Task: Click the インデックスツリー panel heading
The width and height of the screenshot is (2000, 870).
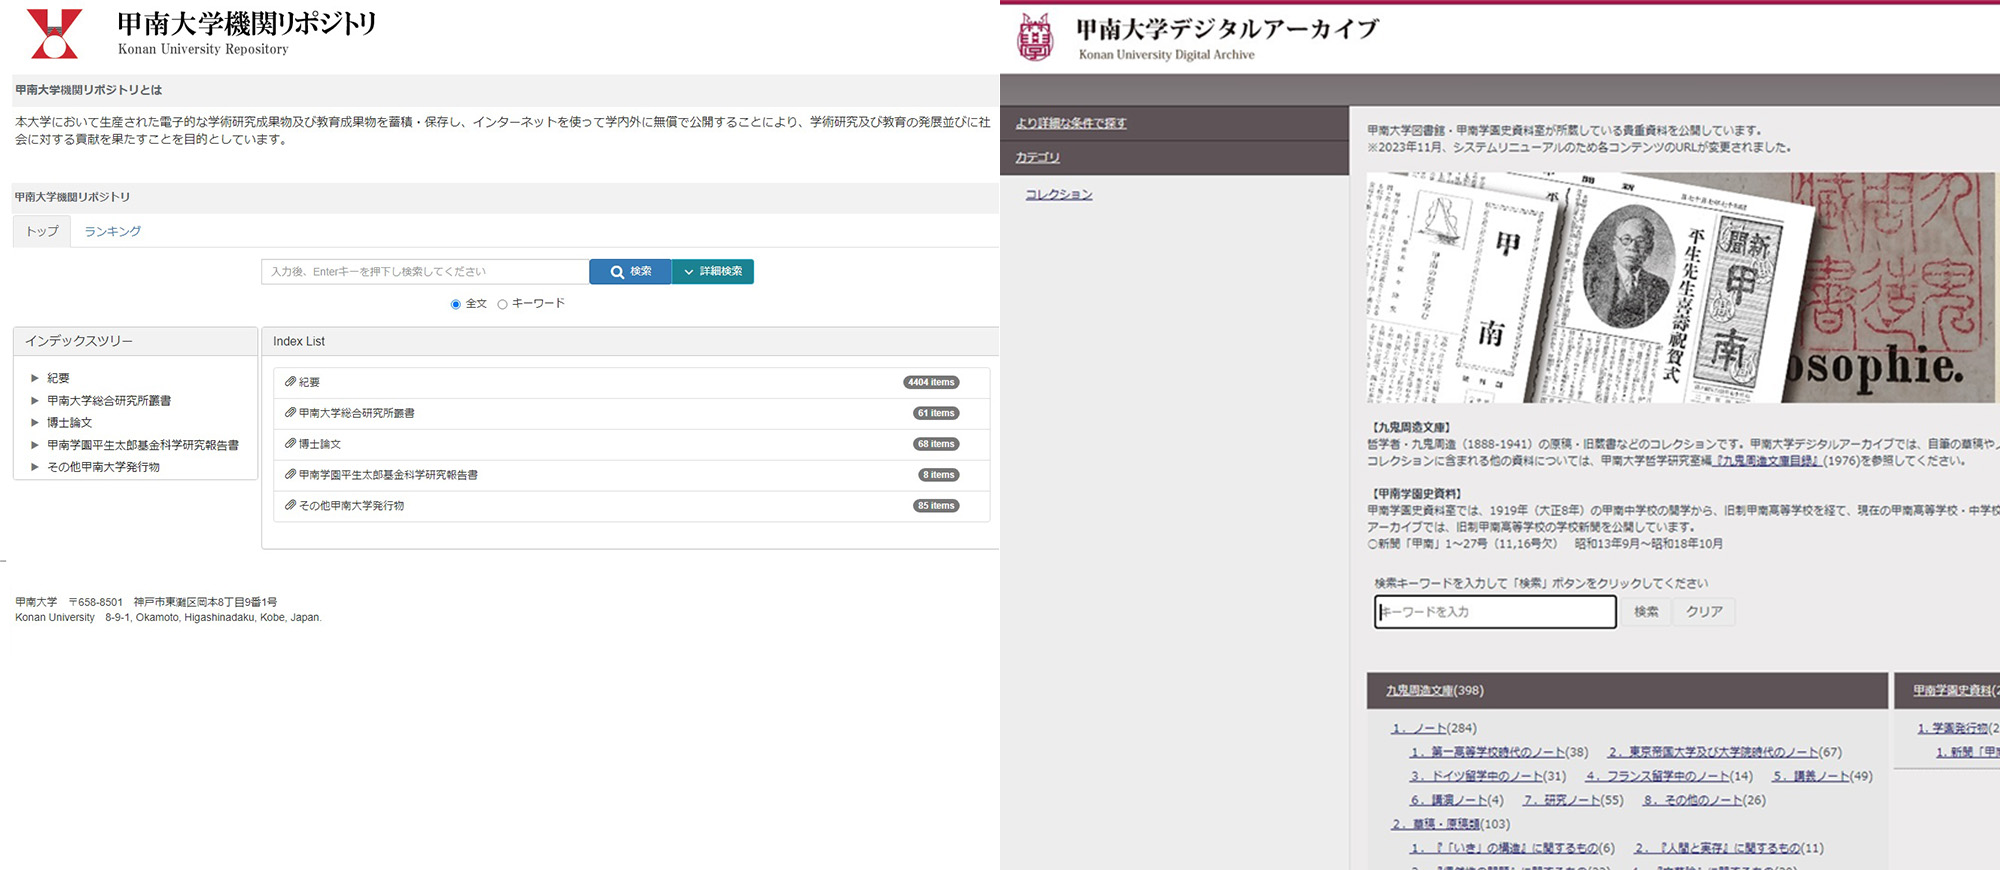Action: click(x=79, y=341)
